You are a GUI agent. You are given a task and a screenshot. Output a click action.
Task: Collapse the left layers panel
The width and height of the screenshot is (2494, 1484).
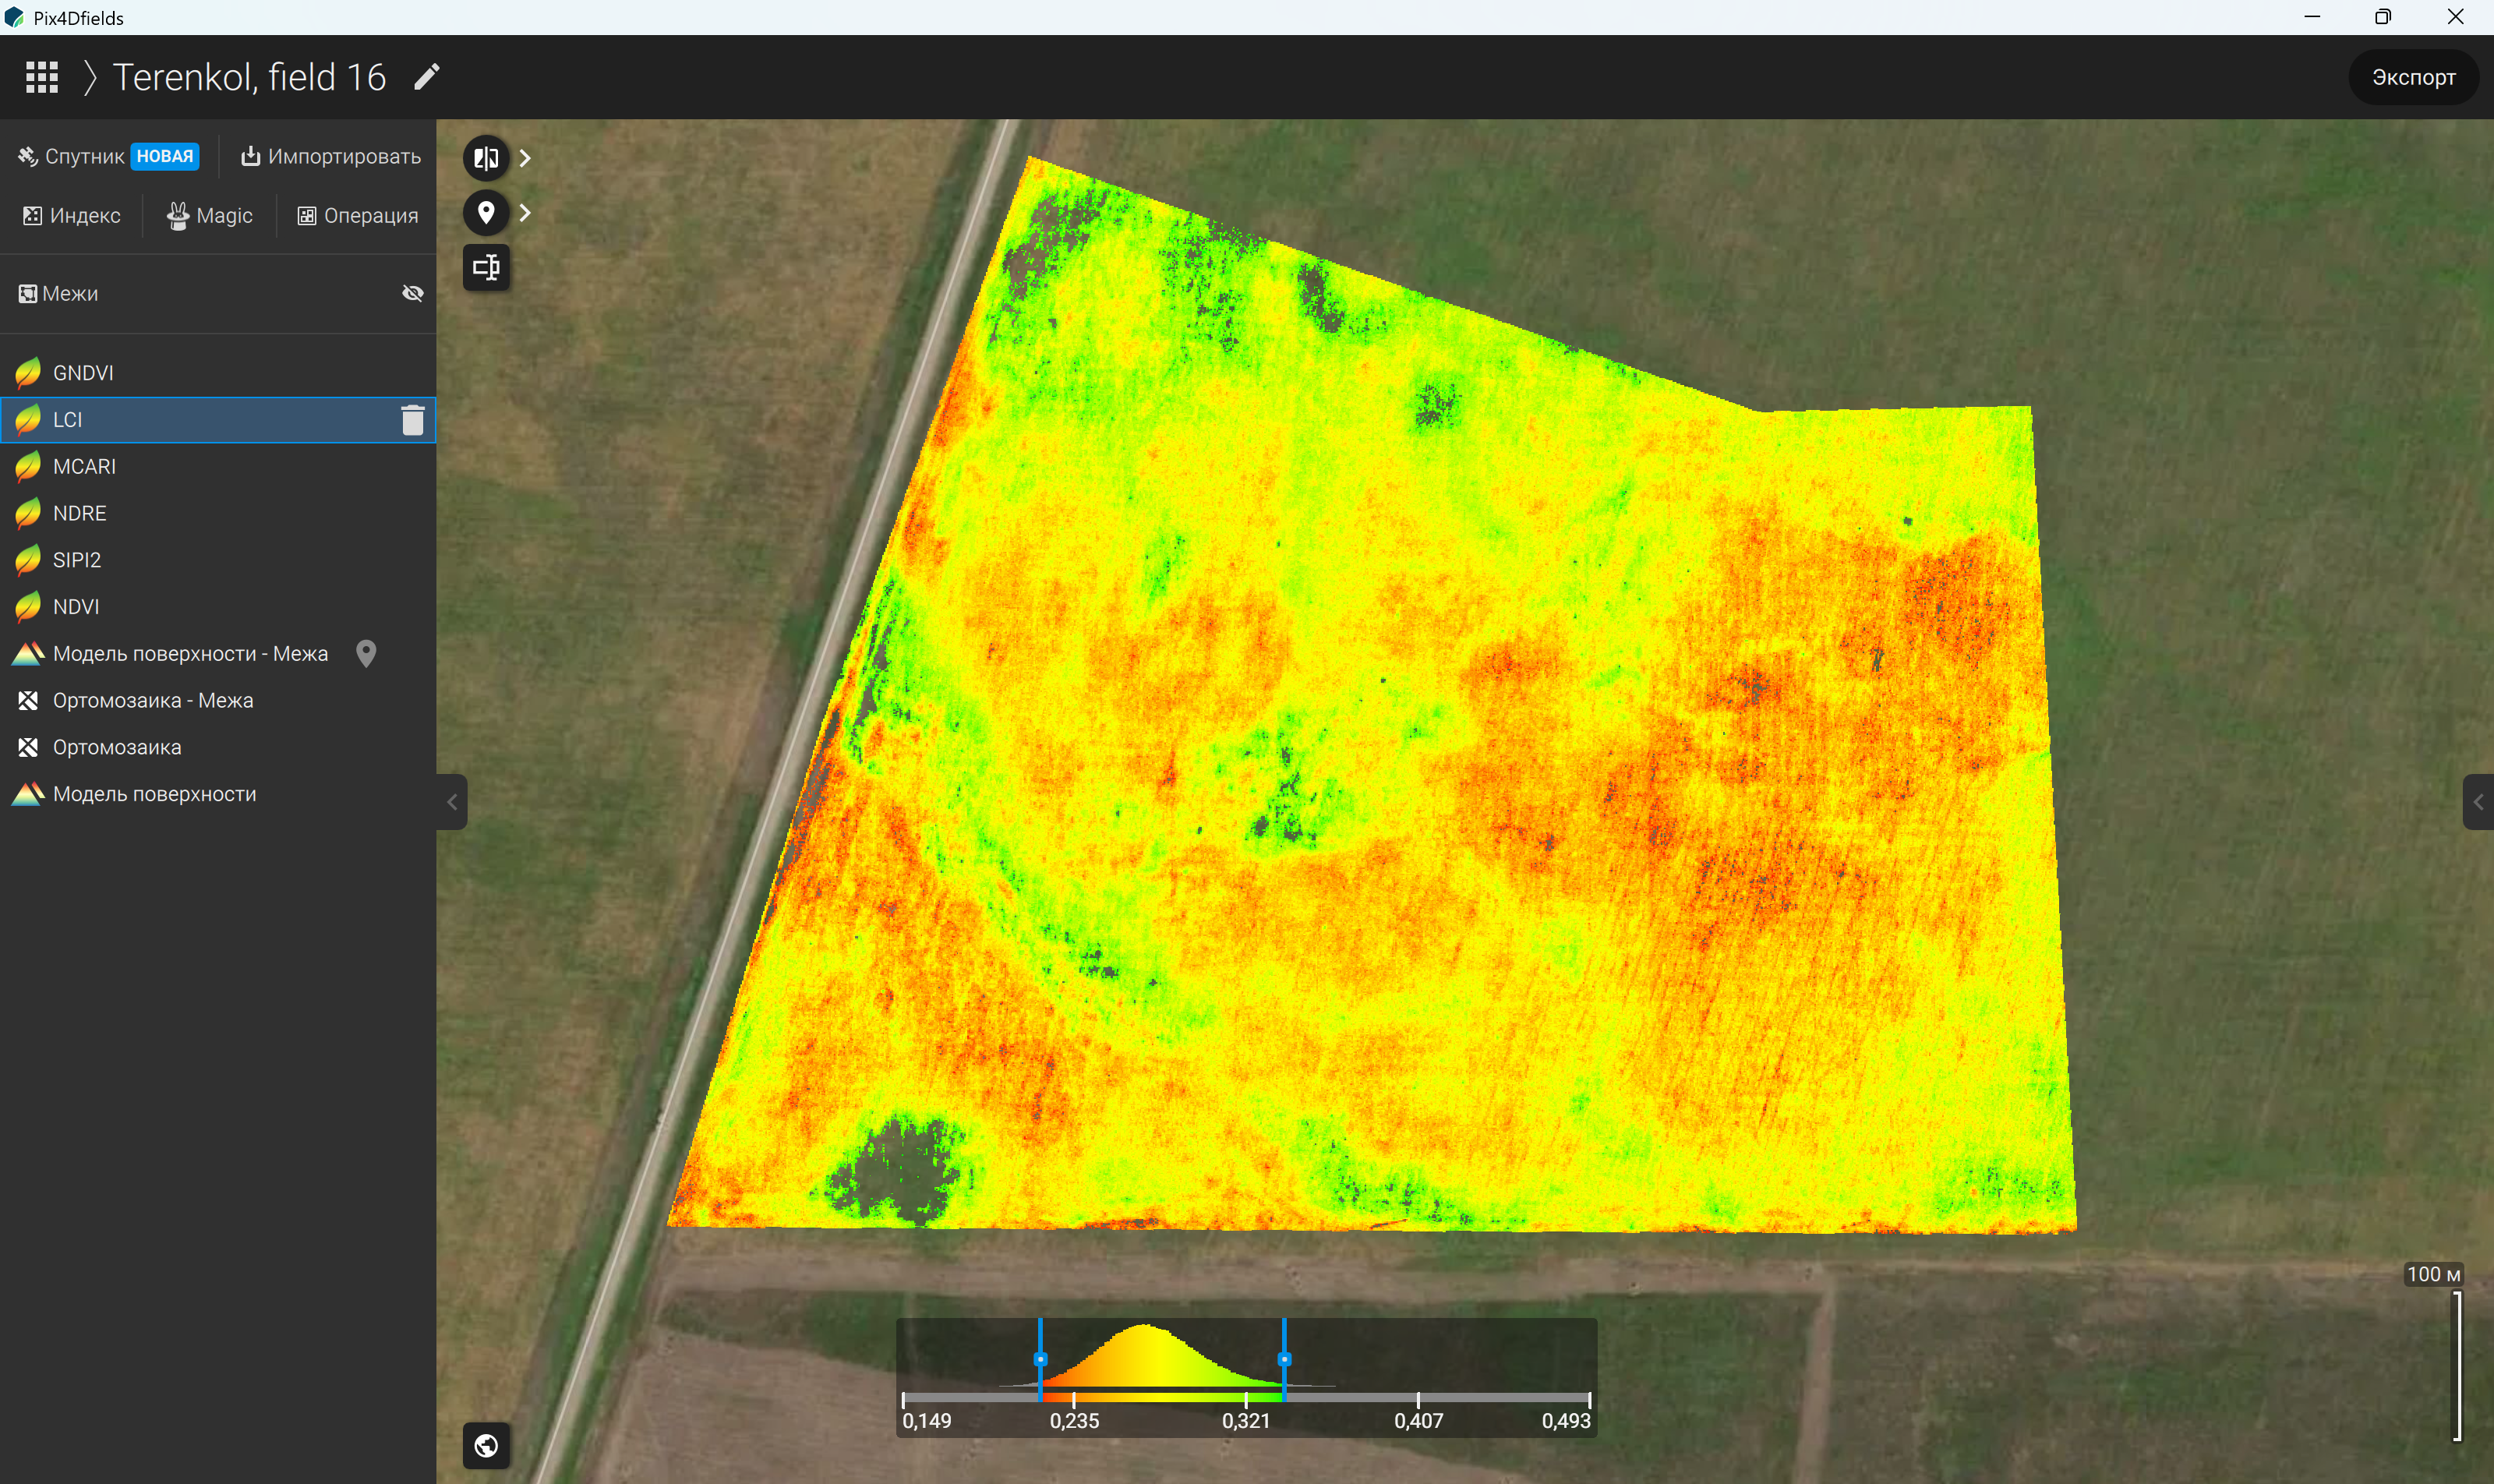(x=452, y=802)
